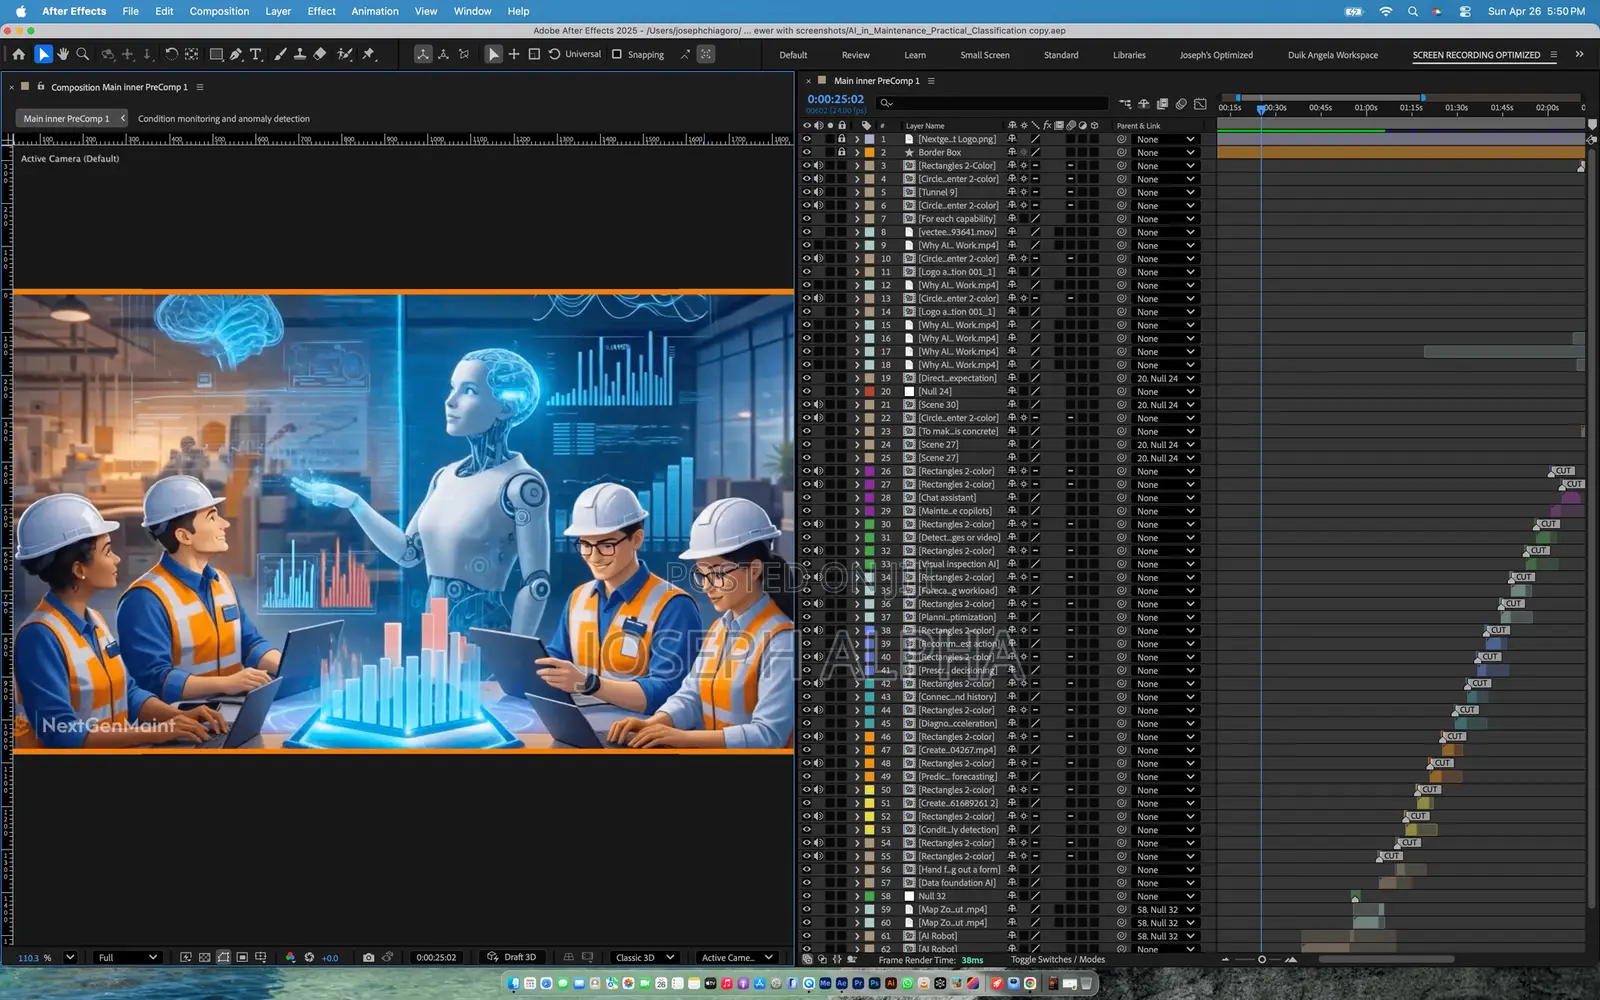Viewport: 1600px width, 1000px height.
Task: Select the Zoom magnifier tool
Action: coord(83,54)
